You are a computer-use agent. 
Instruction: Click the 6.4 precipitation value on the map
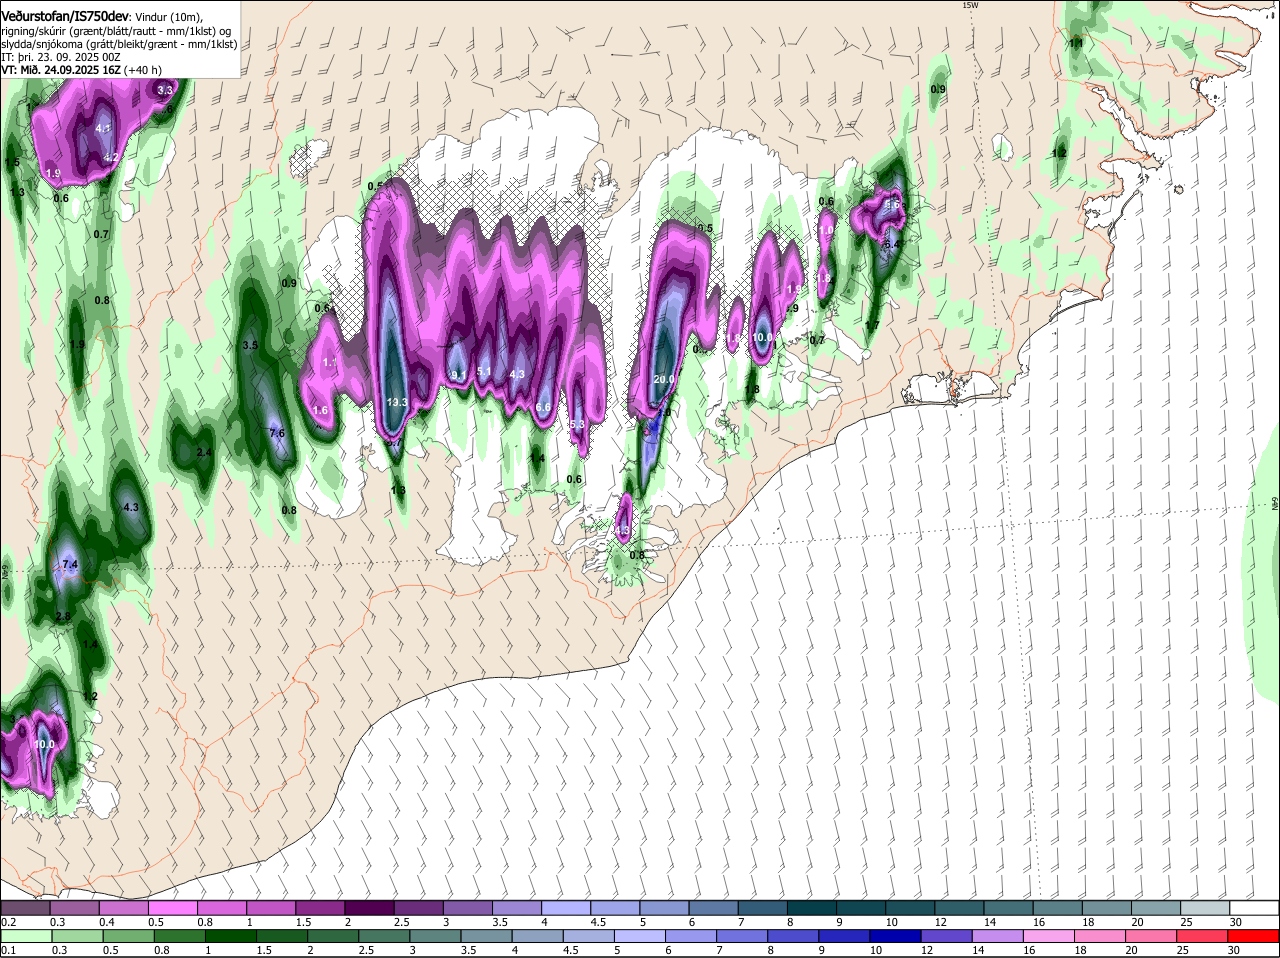coord(894,244)
